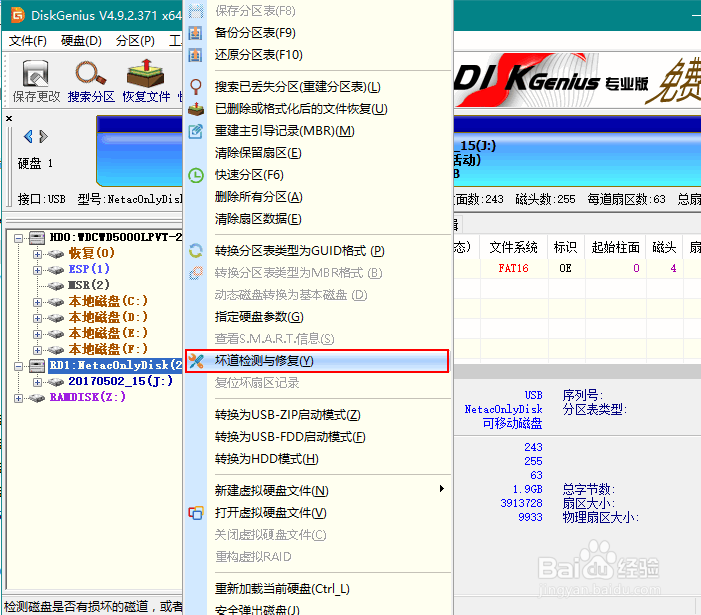Click the RAMDISK(Z:) drive icon

point(37,397)
